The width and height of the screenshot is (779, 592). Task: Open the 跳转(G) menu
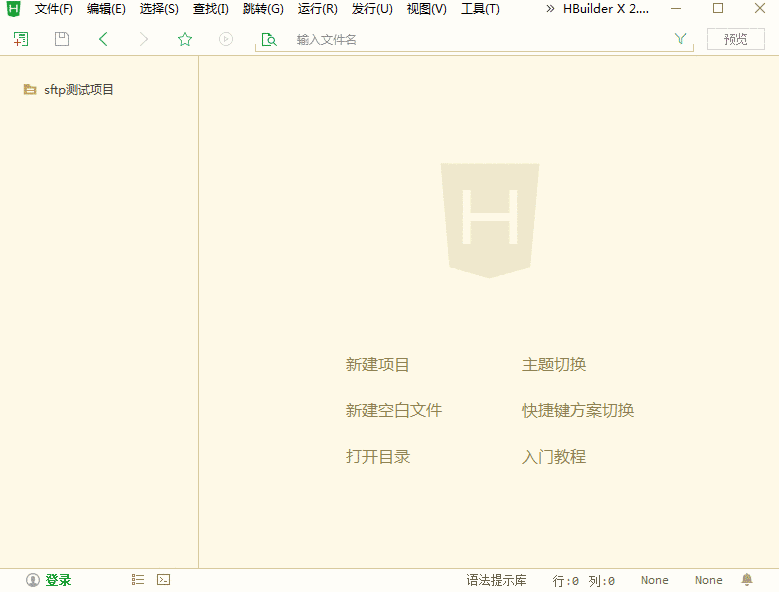click(x=263, y=9)
